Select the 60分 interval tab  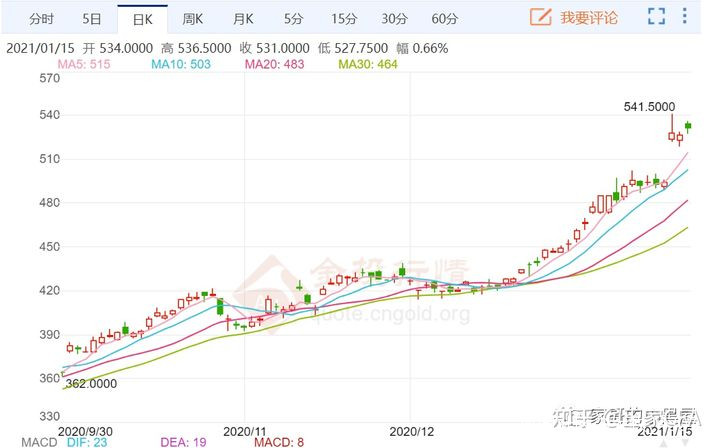coord(444,19)
